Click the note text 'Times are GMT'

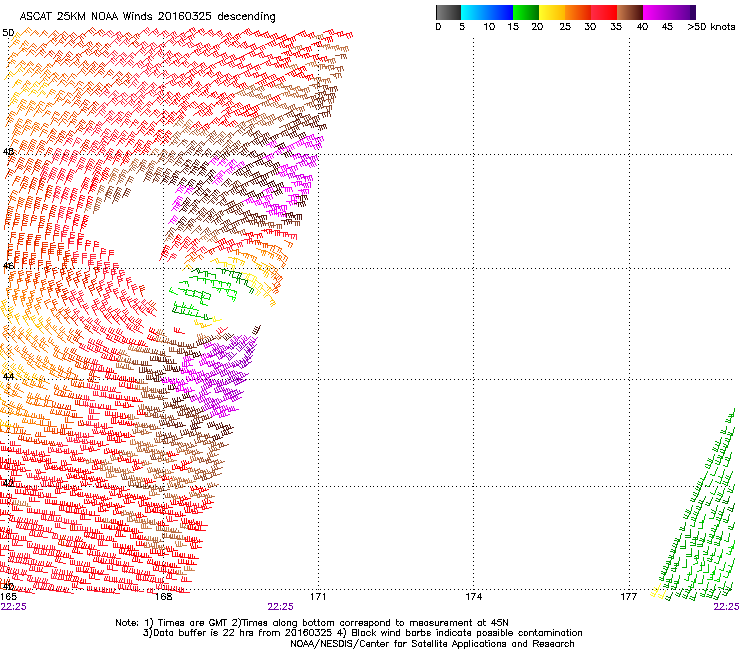[193, 623]
